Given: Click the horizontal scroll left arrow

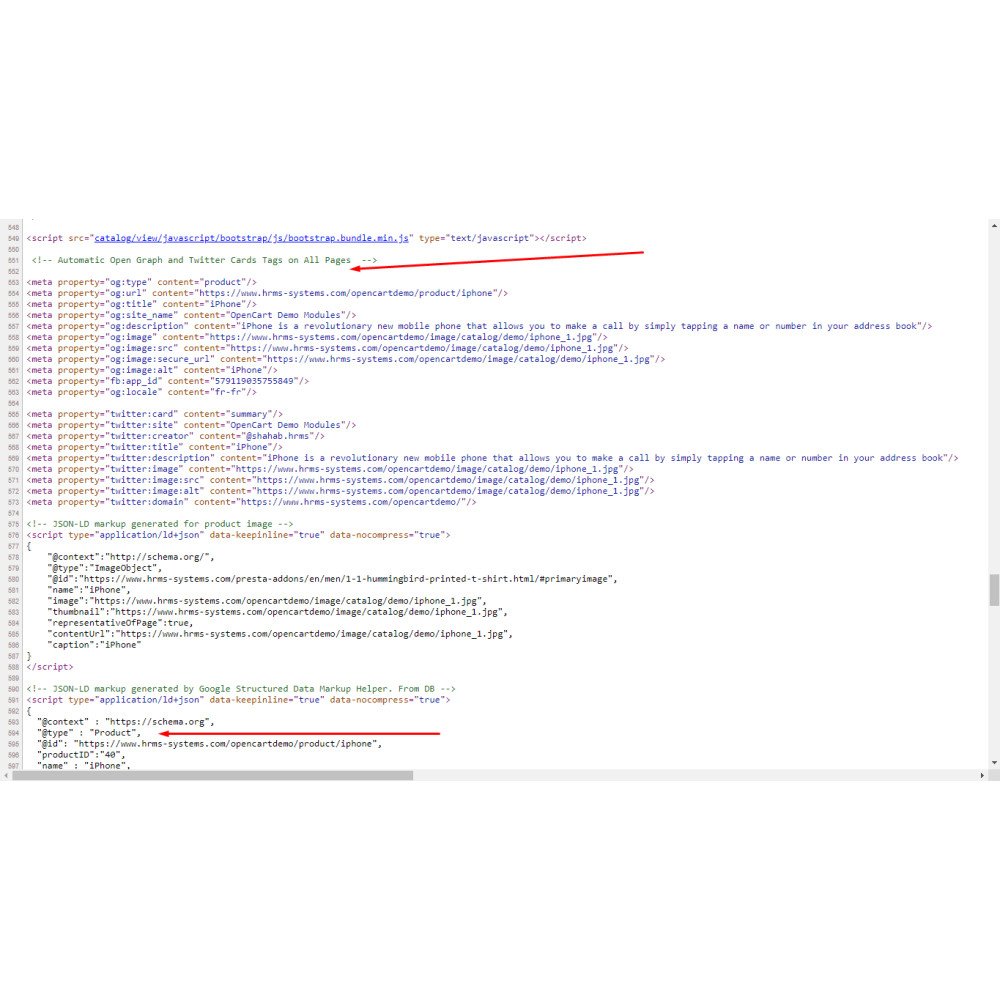Looking at the screenshot, I should pyautogui.click(x=6, y=776).
